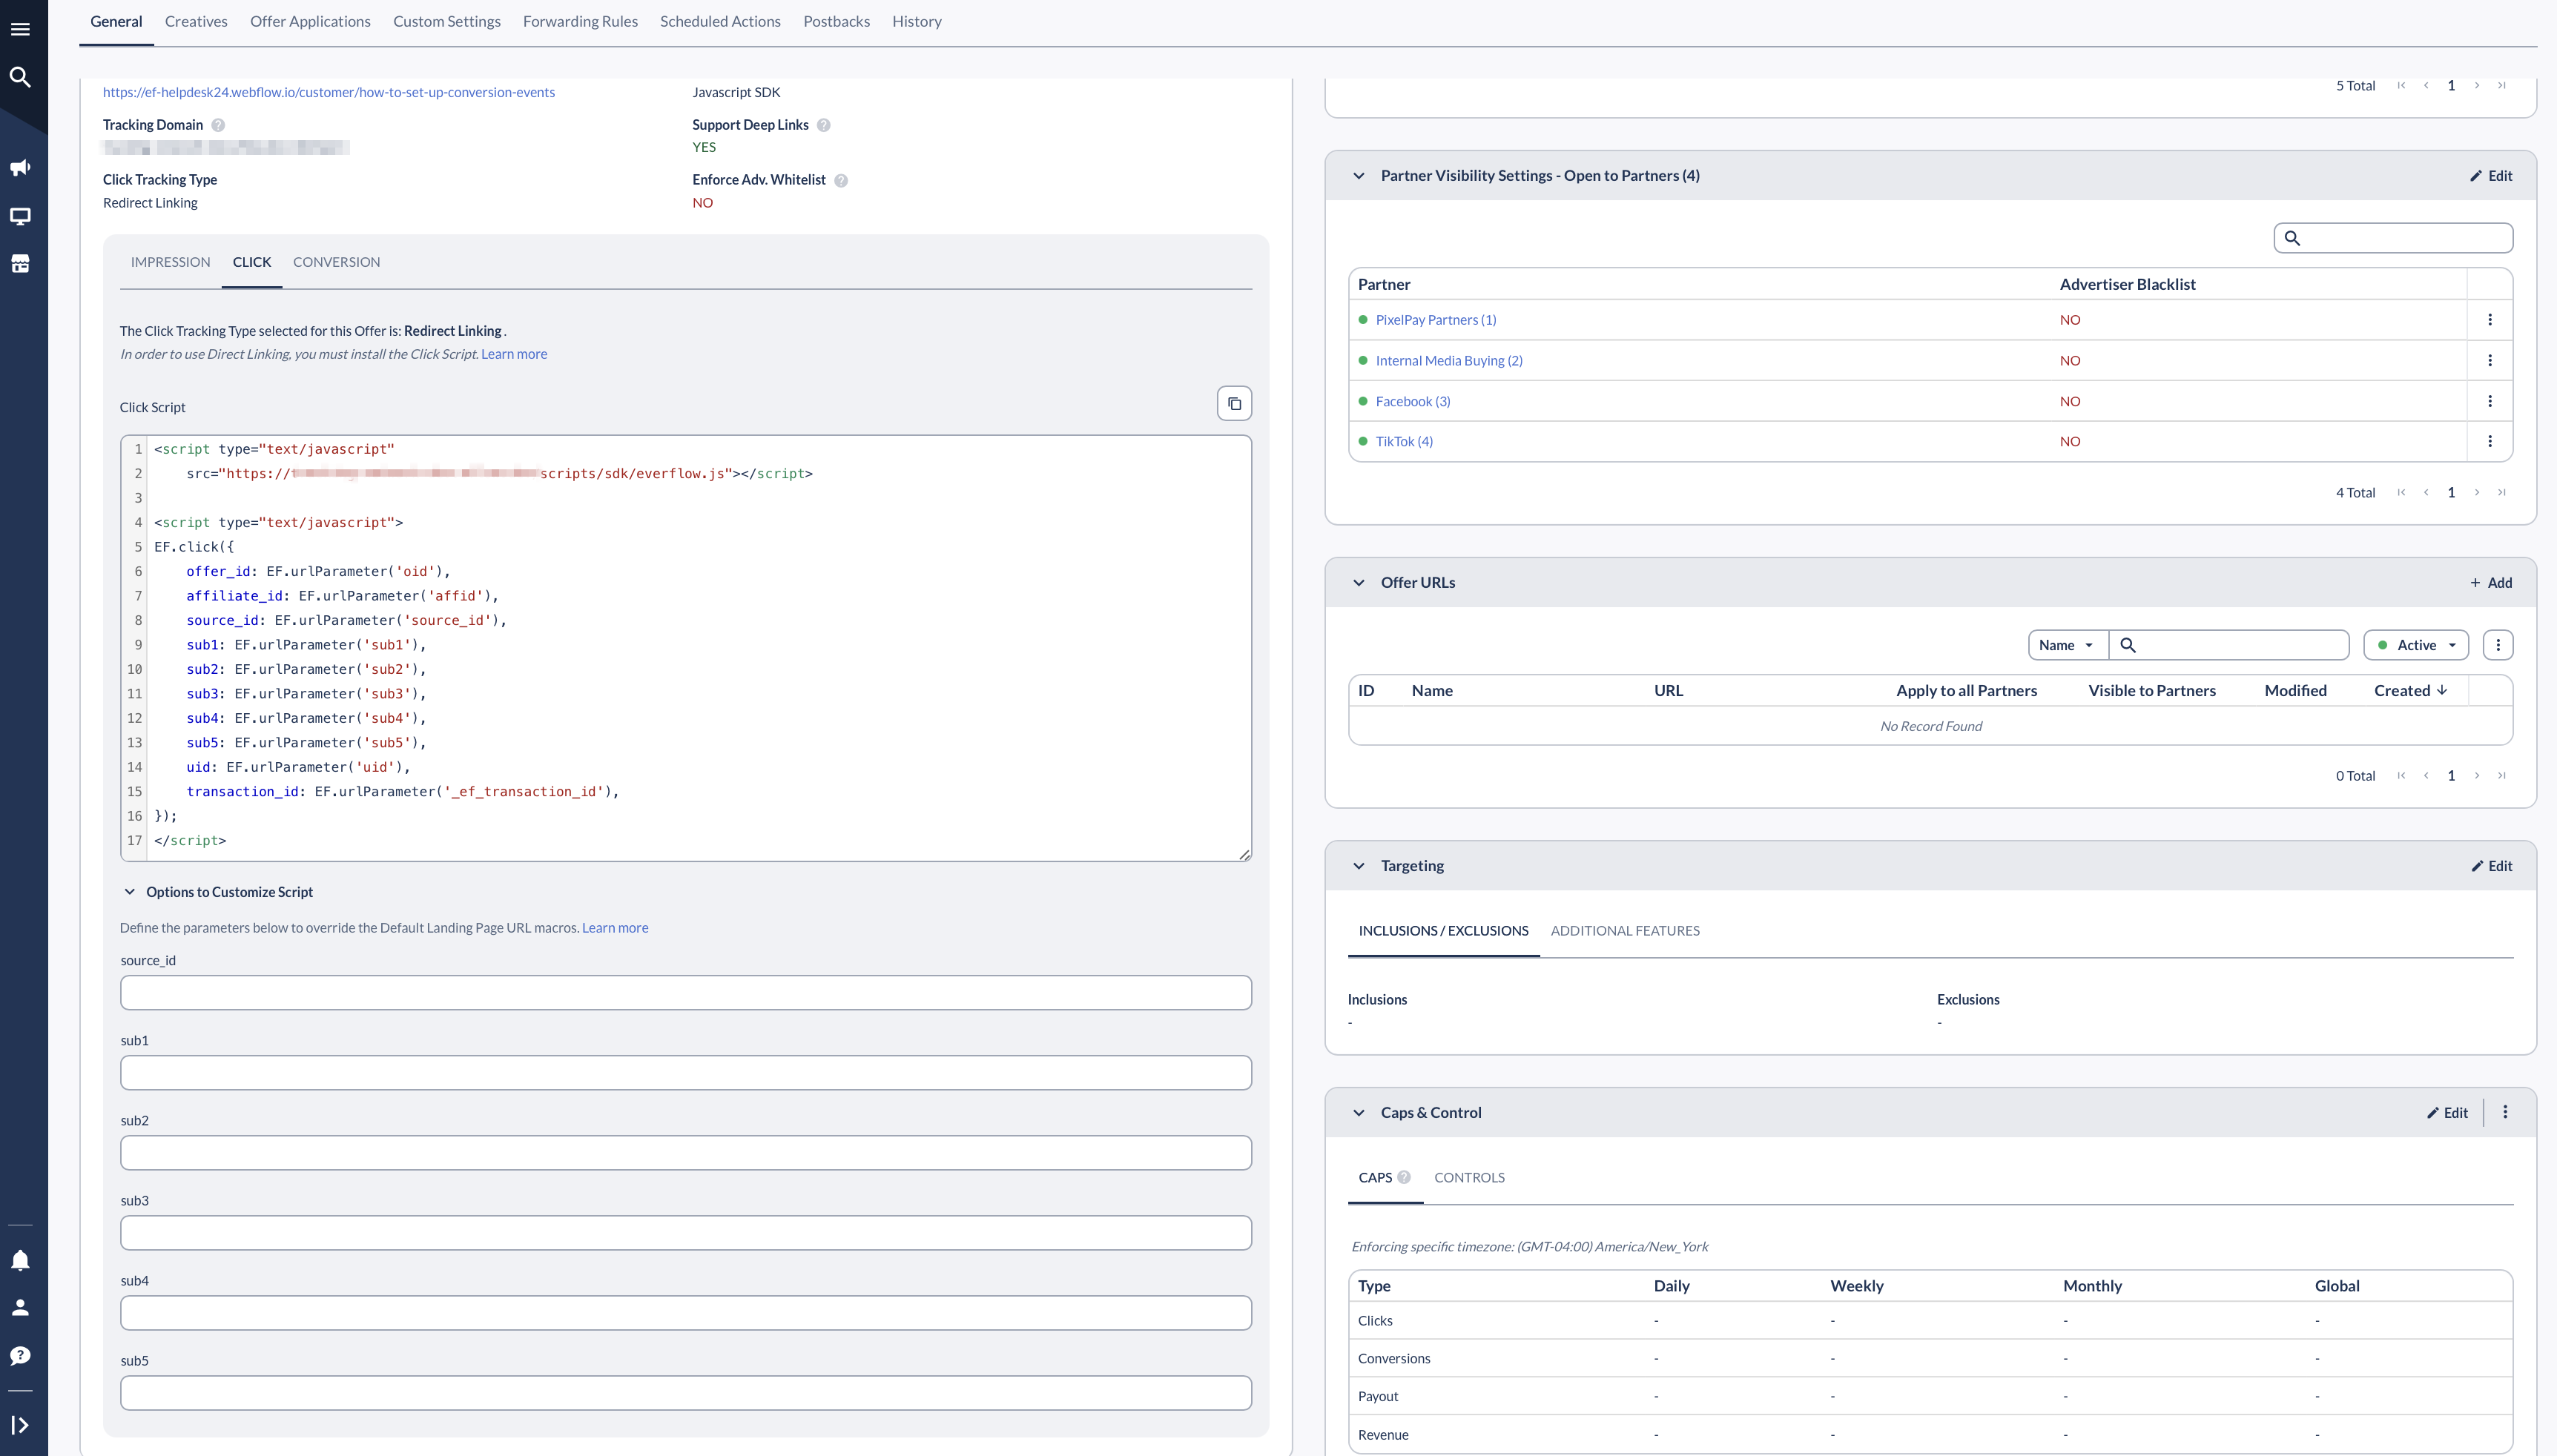Edit Partner Visibility Settings

(2491, 176)
